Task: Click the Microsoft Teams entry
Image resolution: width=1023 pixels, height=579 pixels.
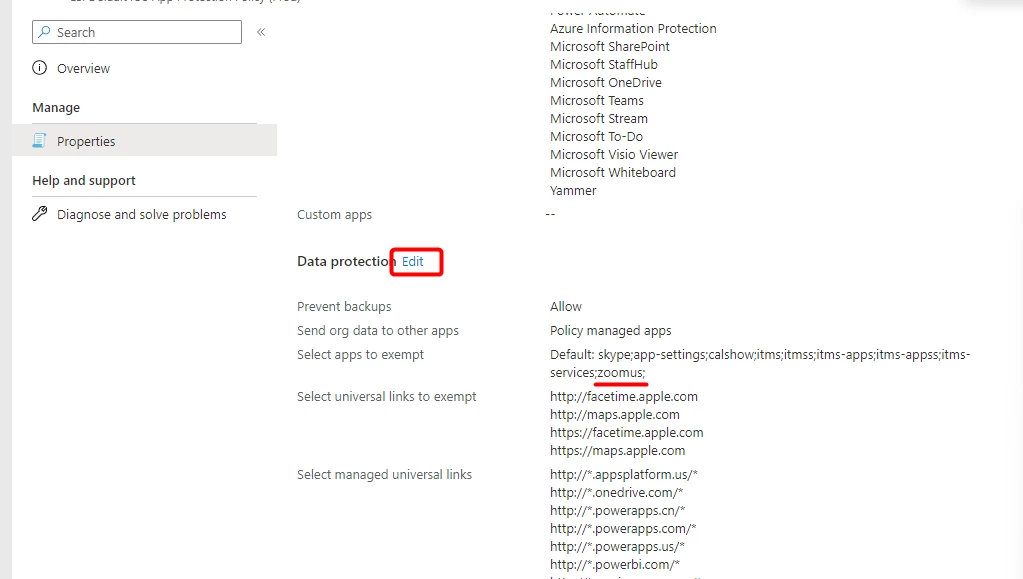Action: point(596,101)
